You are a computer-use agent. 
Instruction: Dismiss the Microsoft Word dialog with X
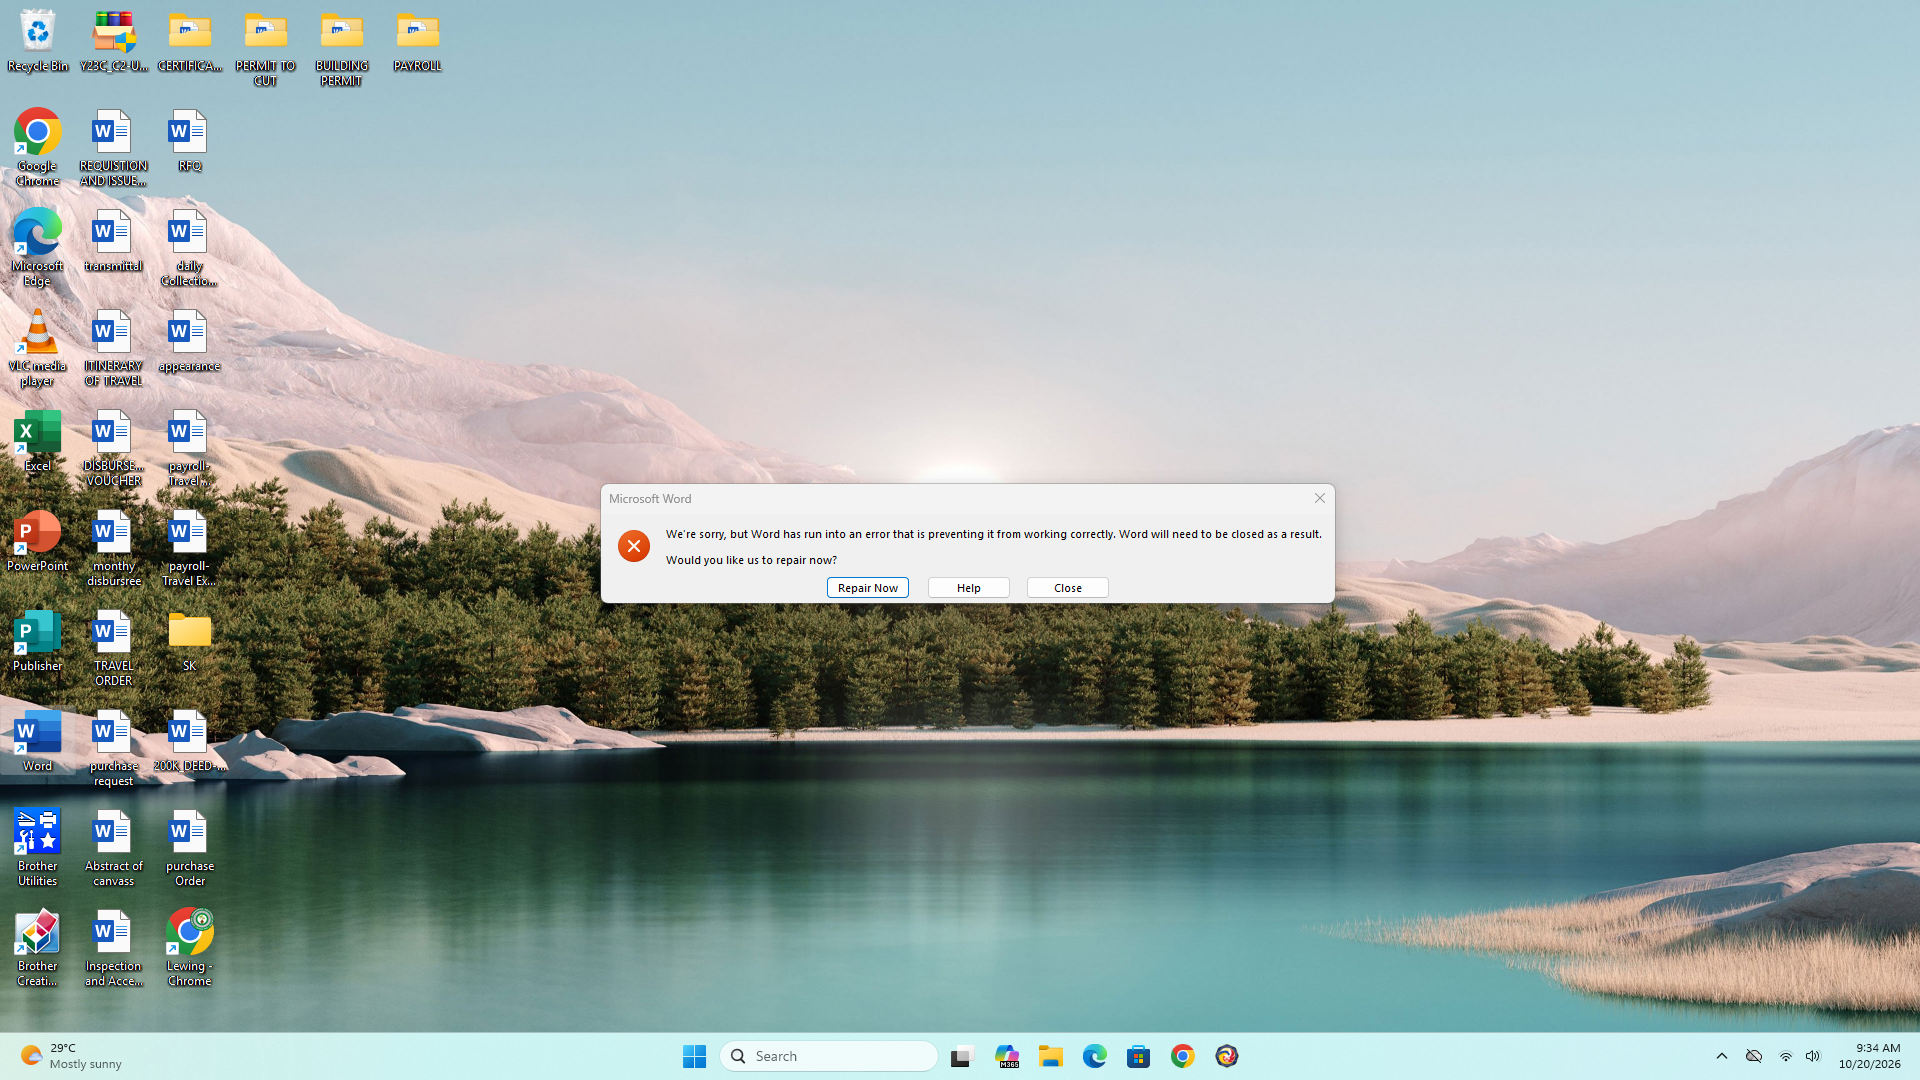[x=1319, y=498]
